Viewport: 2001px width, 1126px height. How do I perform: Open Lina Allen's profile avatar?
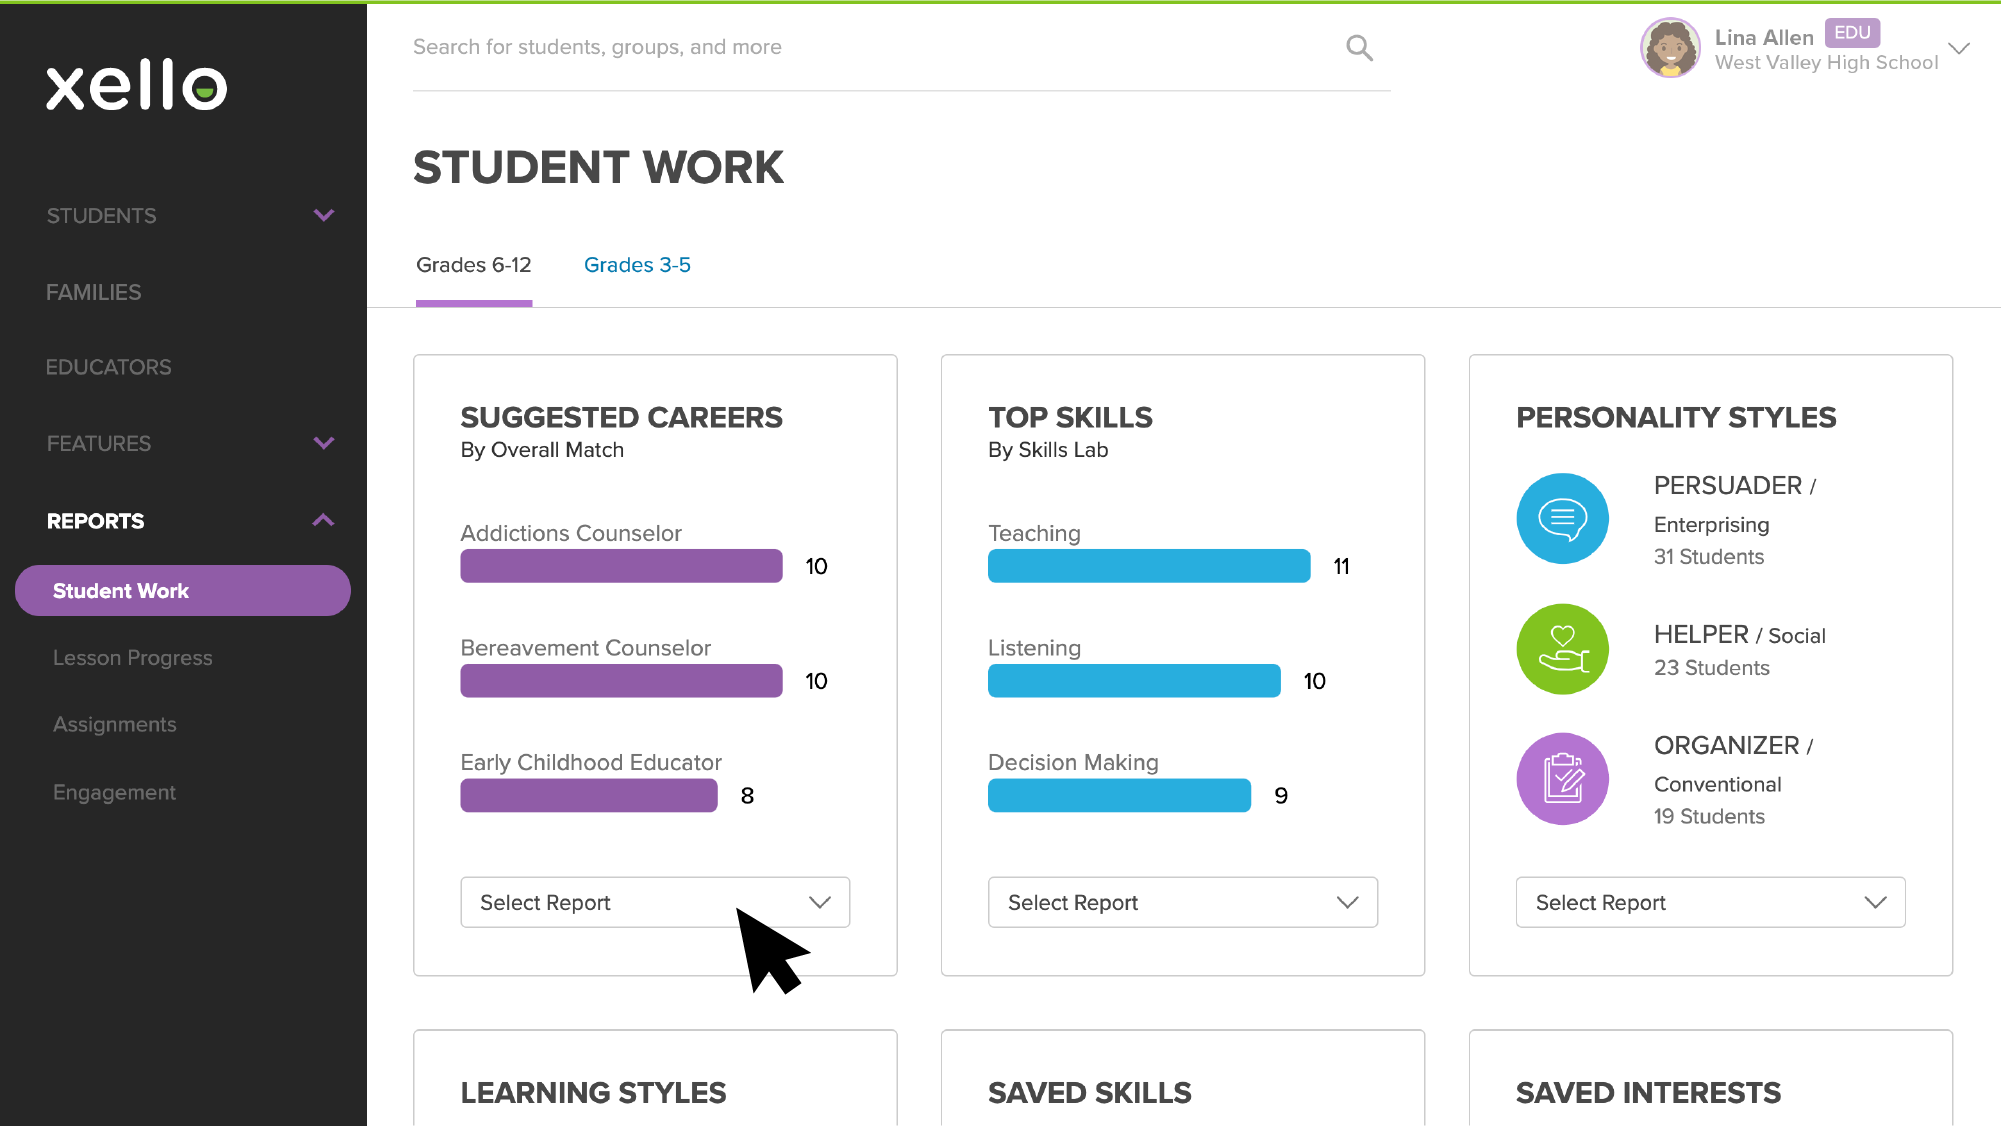click(1670, 47)
